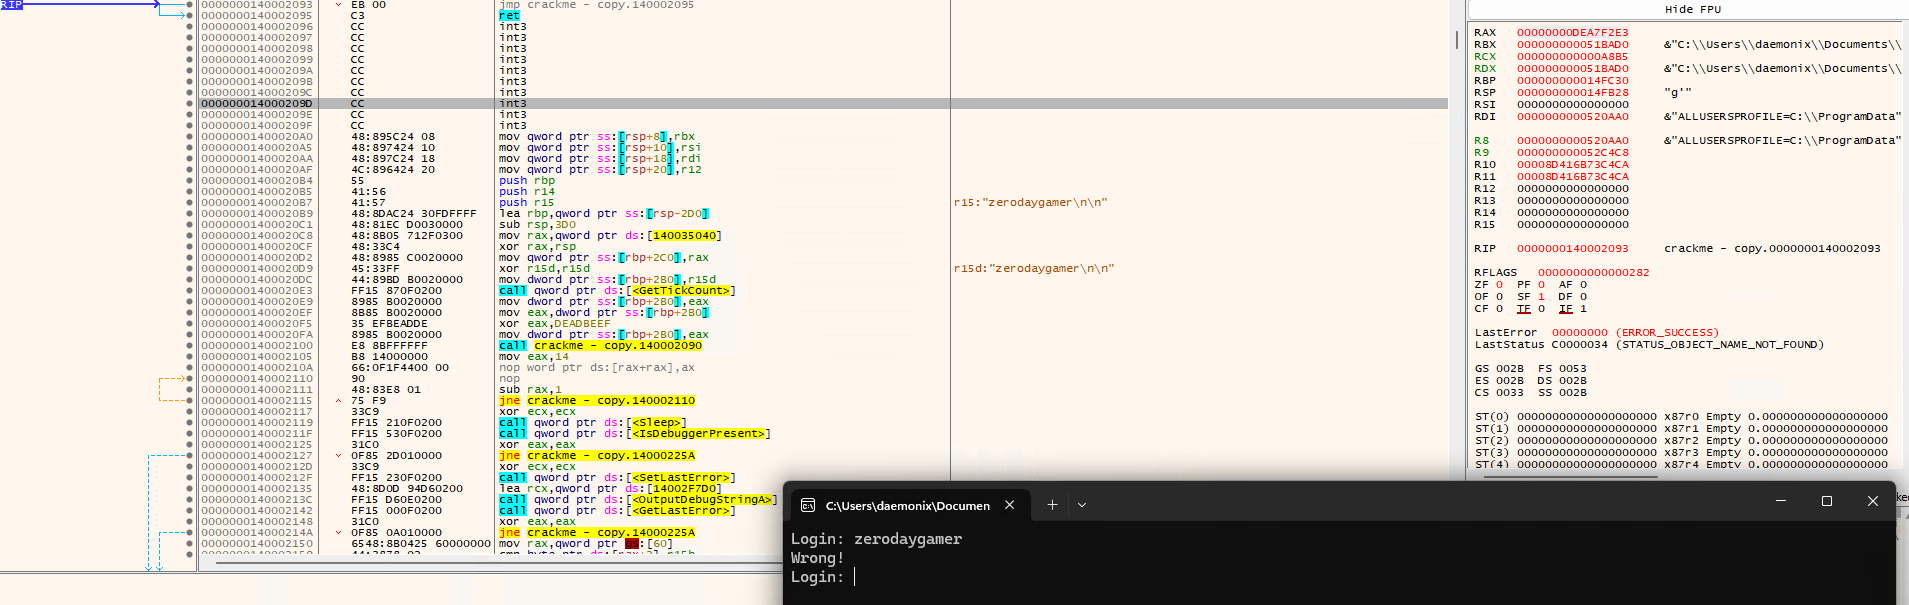Select the ST(0) x87 register row
1909x605 pixels.
tap(1681, 417)
